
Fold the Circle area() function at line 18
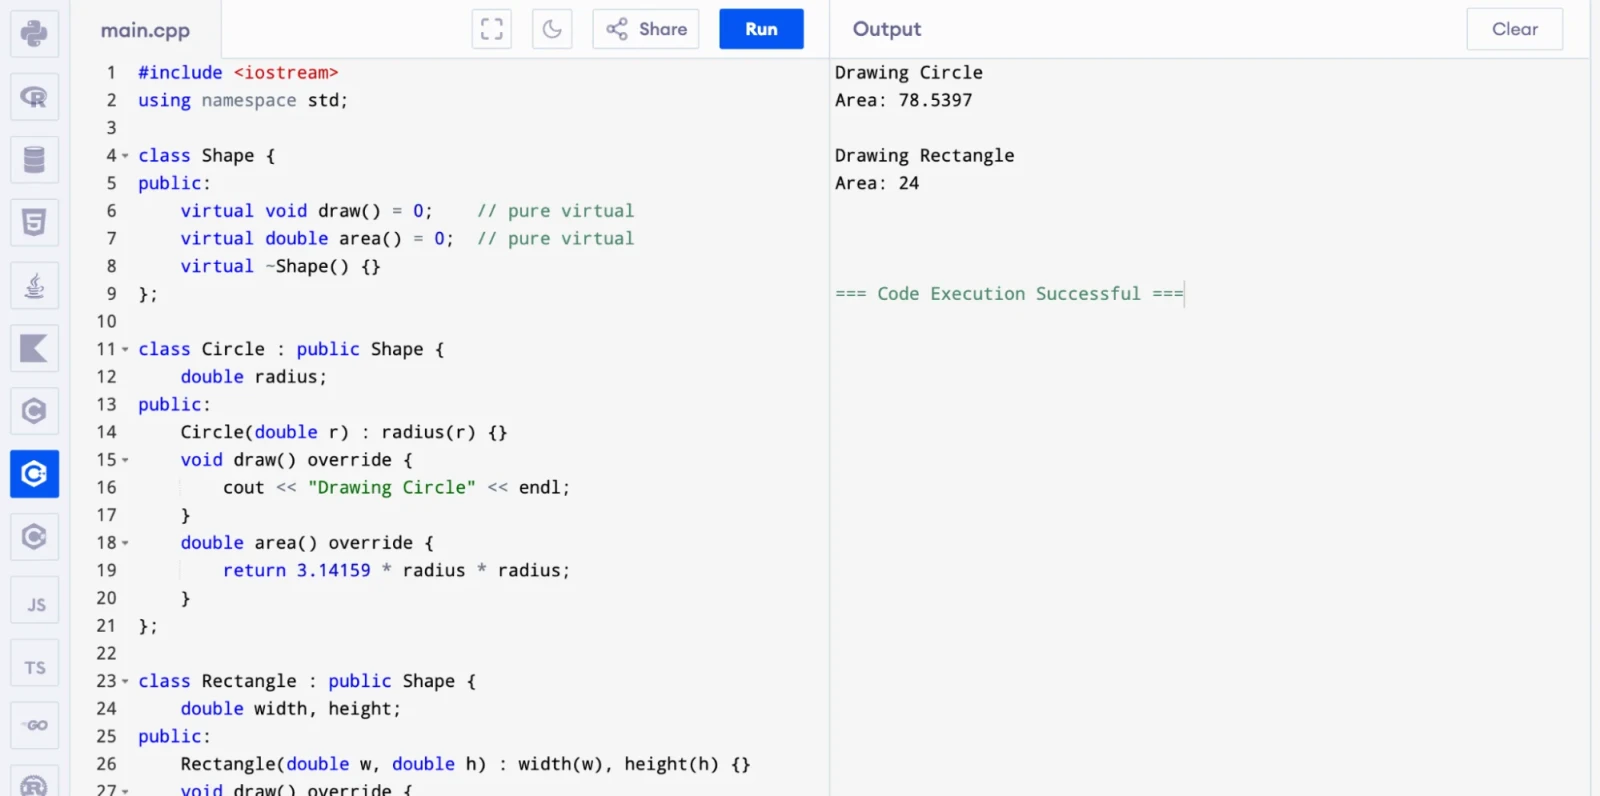(x=125, y=543)
